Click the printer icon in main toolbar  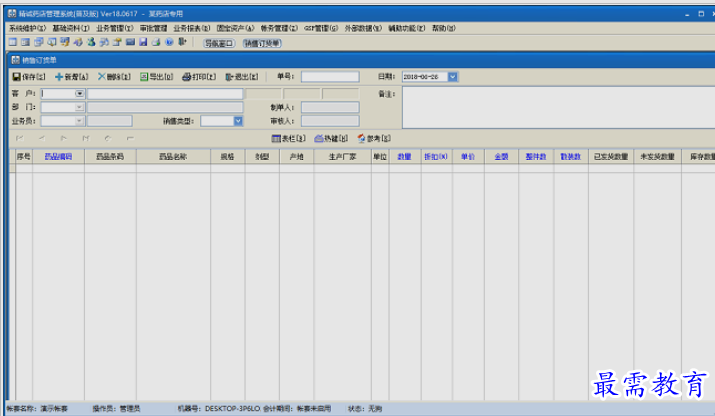tap(156, 42)
